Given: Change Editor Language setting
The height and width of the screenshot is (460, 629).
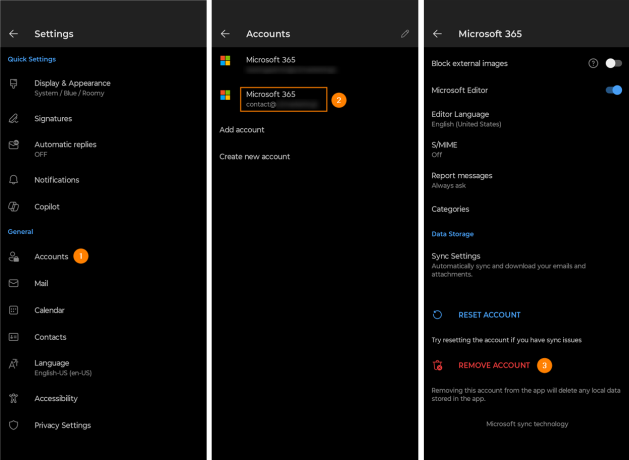Looking at the screenshot, I should (x=527, y=119).
